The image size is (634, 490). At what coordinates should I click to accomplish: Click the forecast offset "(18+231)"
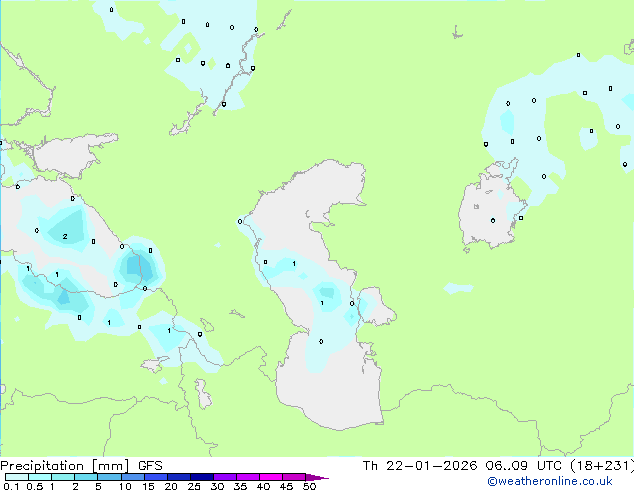pyautogui.click(x=602, y=466)
